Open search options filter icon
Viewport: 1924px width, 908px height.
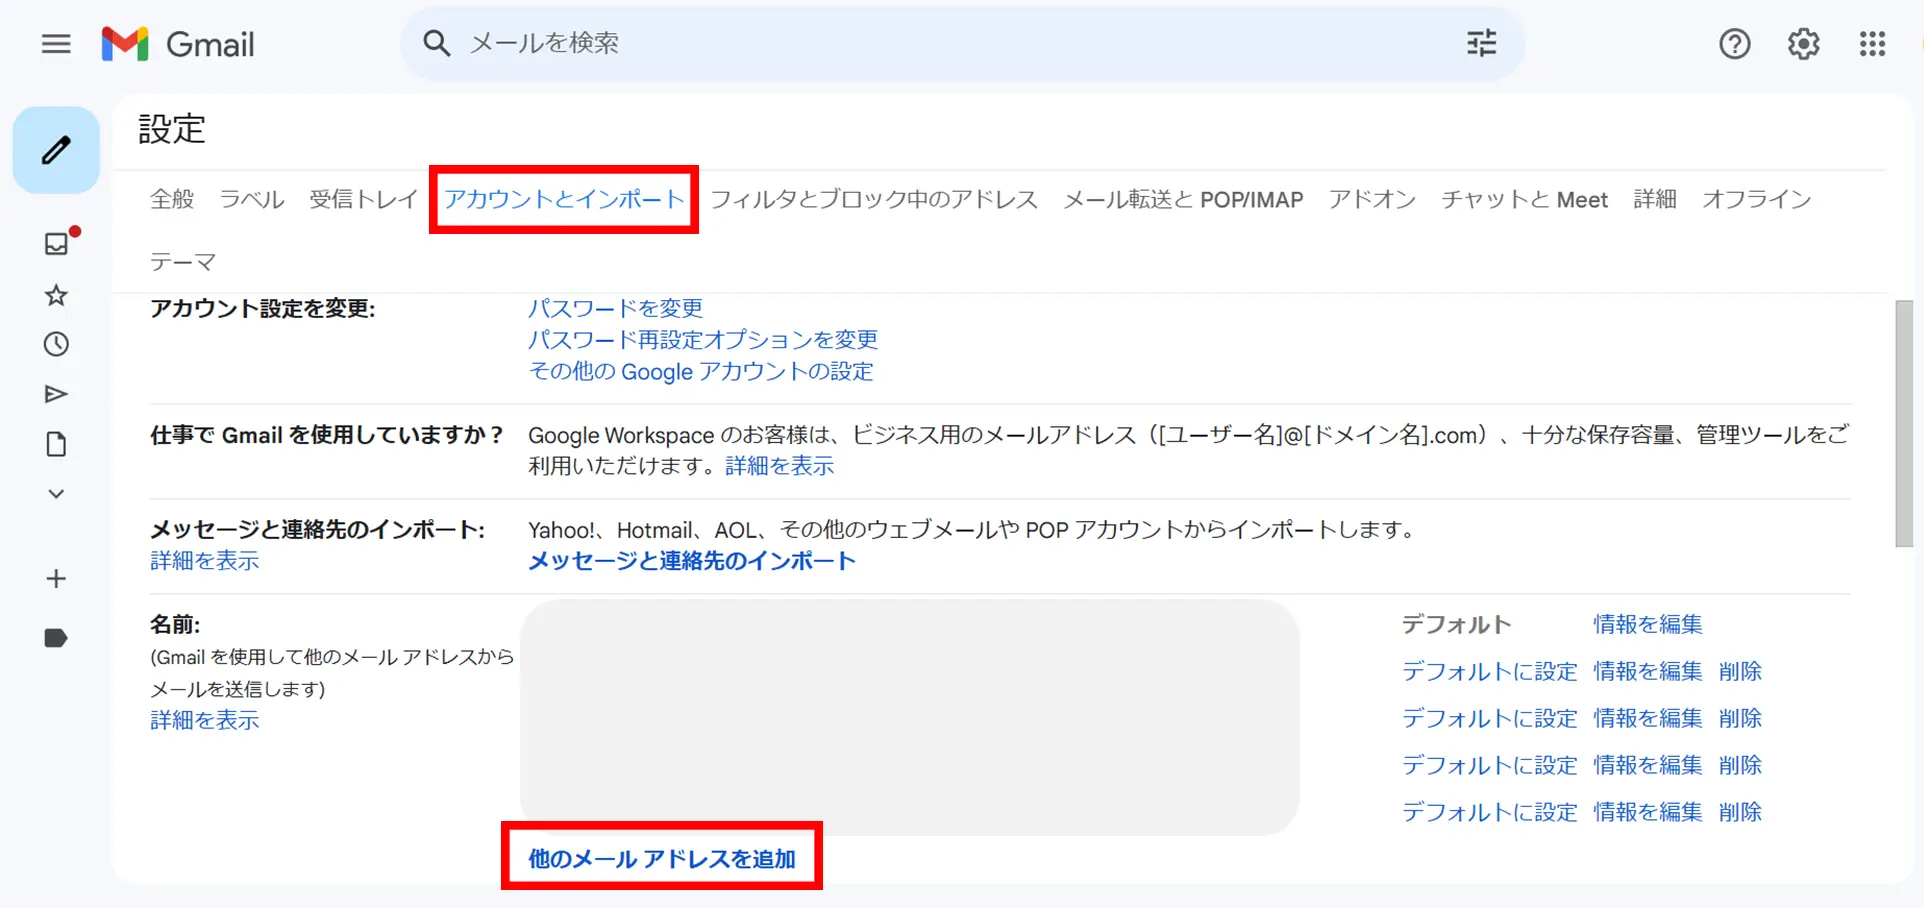1481,43
